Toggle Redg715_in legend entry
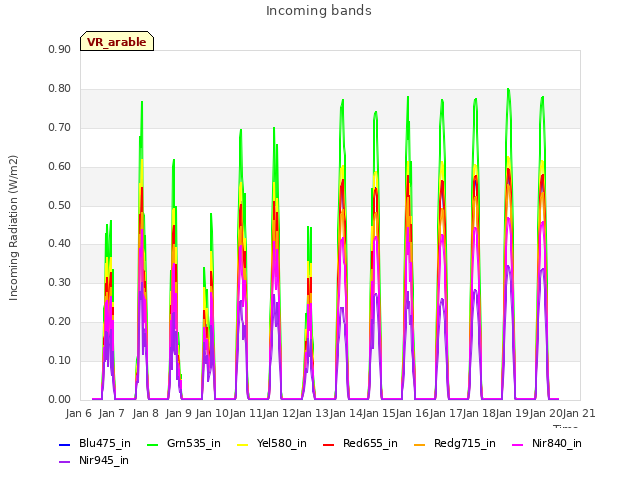 click(455, 443)
